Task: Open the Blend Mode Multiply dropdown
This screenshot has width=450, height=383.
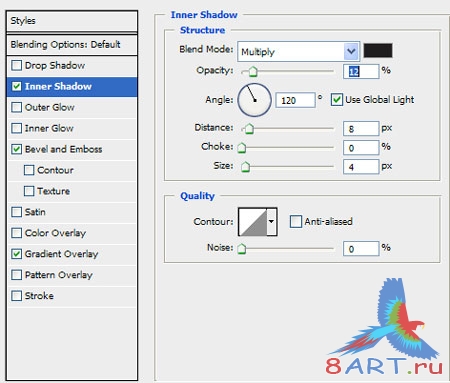Action: click(299, 51)
